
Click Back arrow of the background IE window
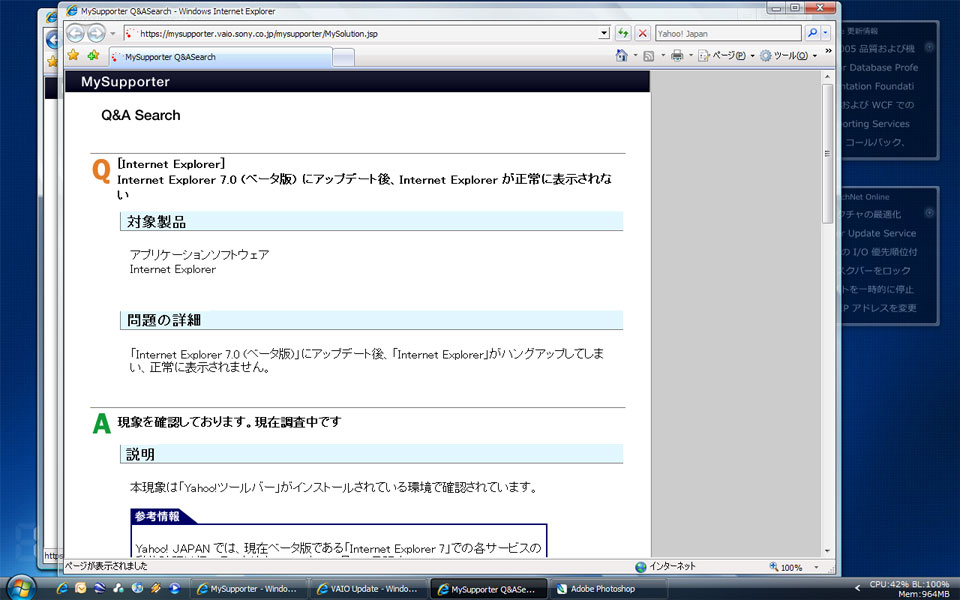(53, 40)
